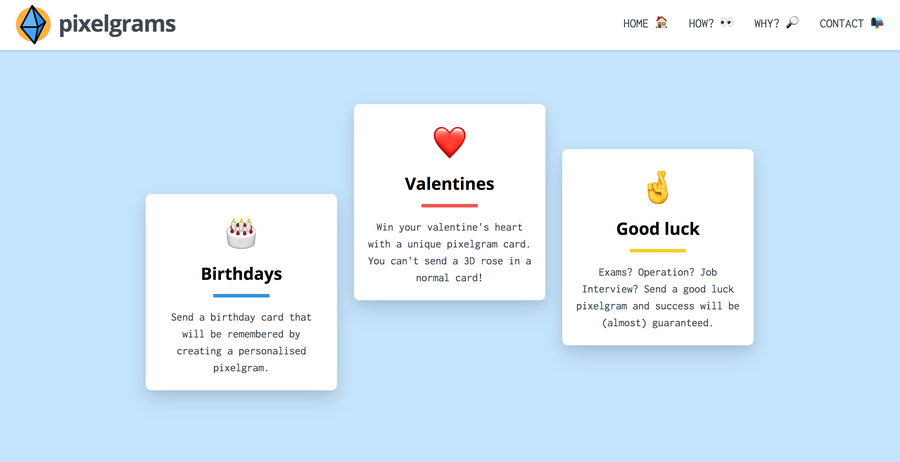Select the Birthdays card heading
The height and width of the screenshot is (462, 900).
(241, 274)
